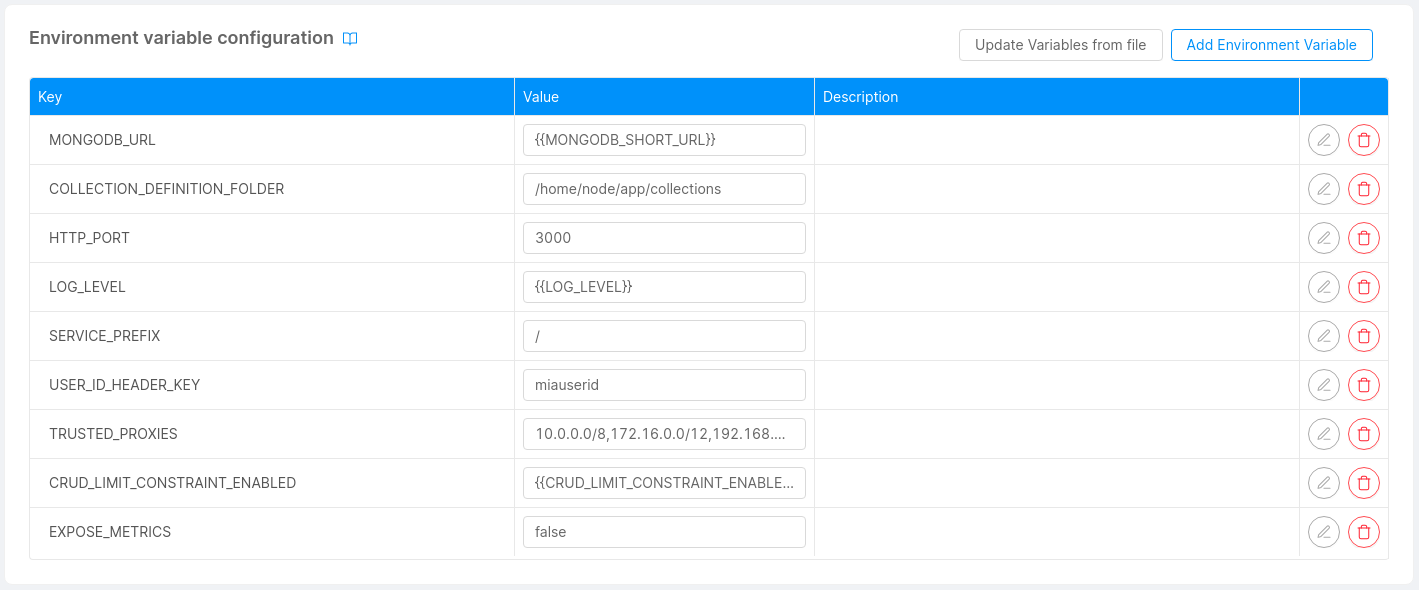Image resolution: width=1419 pixels, height=590 pixels.
Task: Click the miauserid value input field
Action: point(664,385)
